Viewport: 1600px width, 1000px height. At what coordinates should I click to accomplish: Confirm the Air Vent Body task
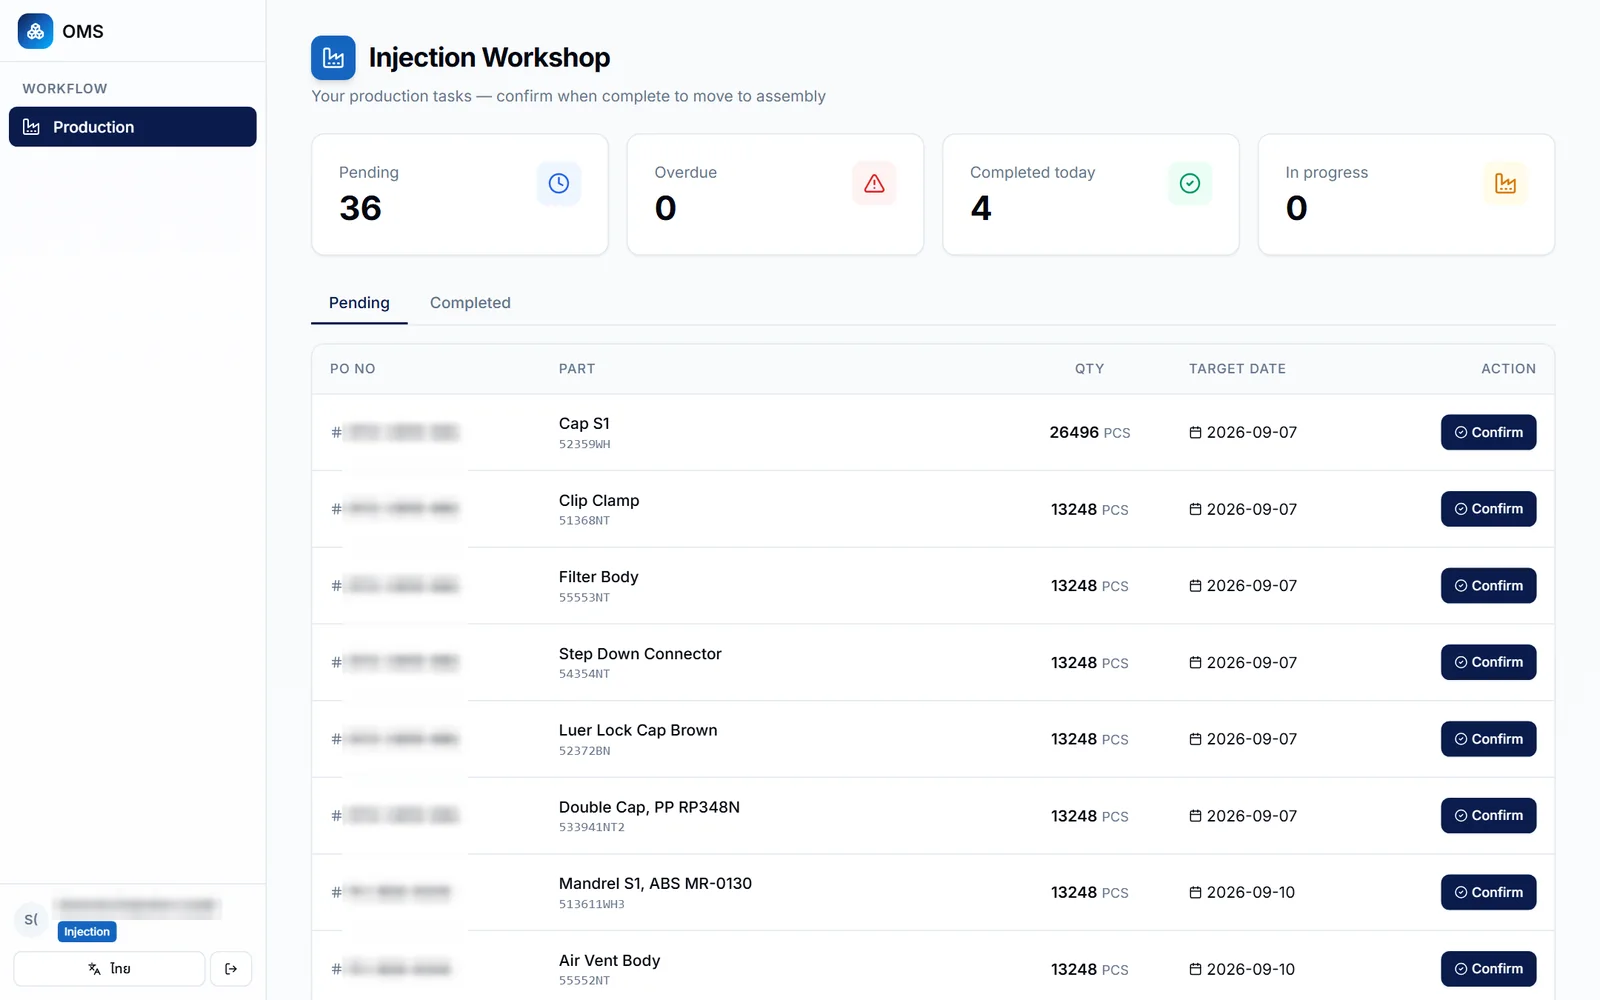point(1488,969)
